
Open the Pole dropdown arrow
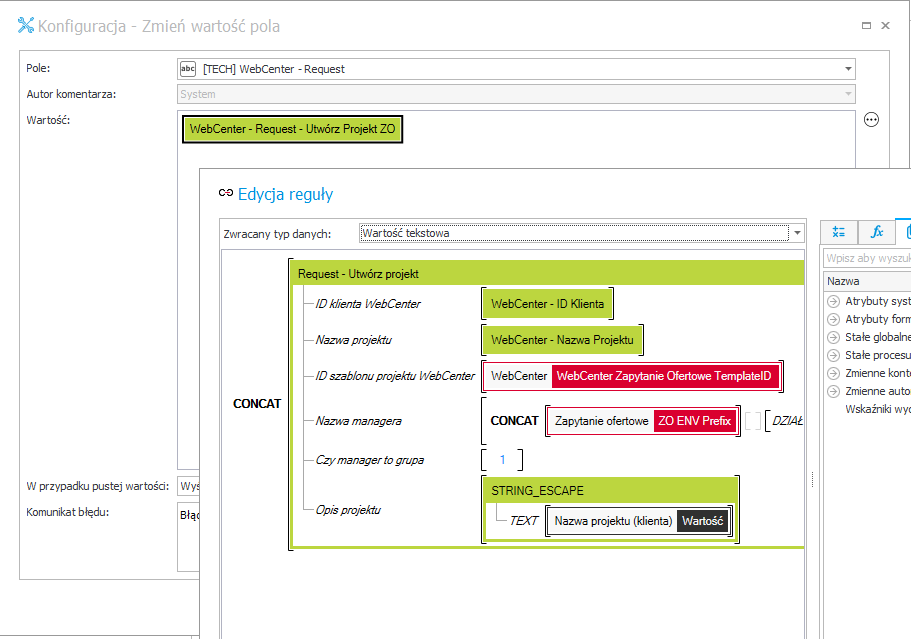point(848,69)
